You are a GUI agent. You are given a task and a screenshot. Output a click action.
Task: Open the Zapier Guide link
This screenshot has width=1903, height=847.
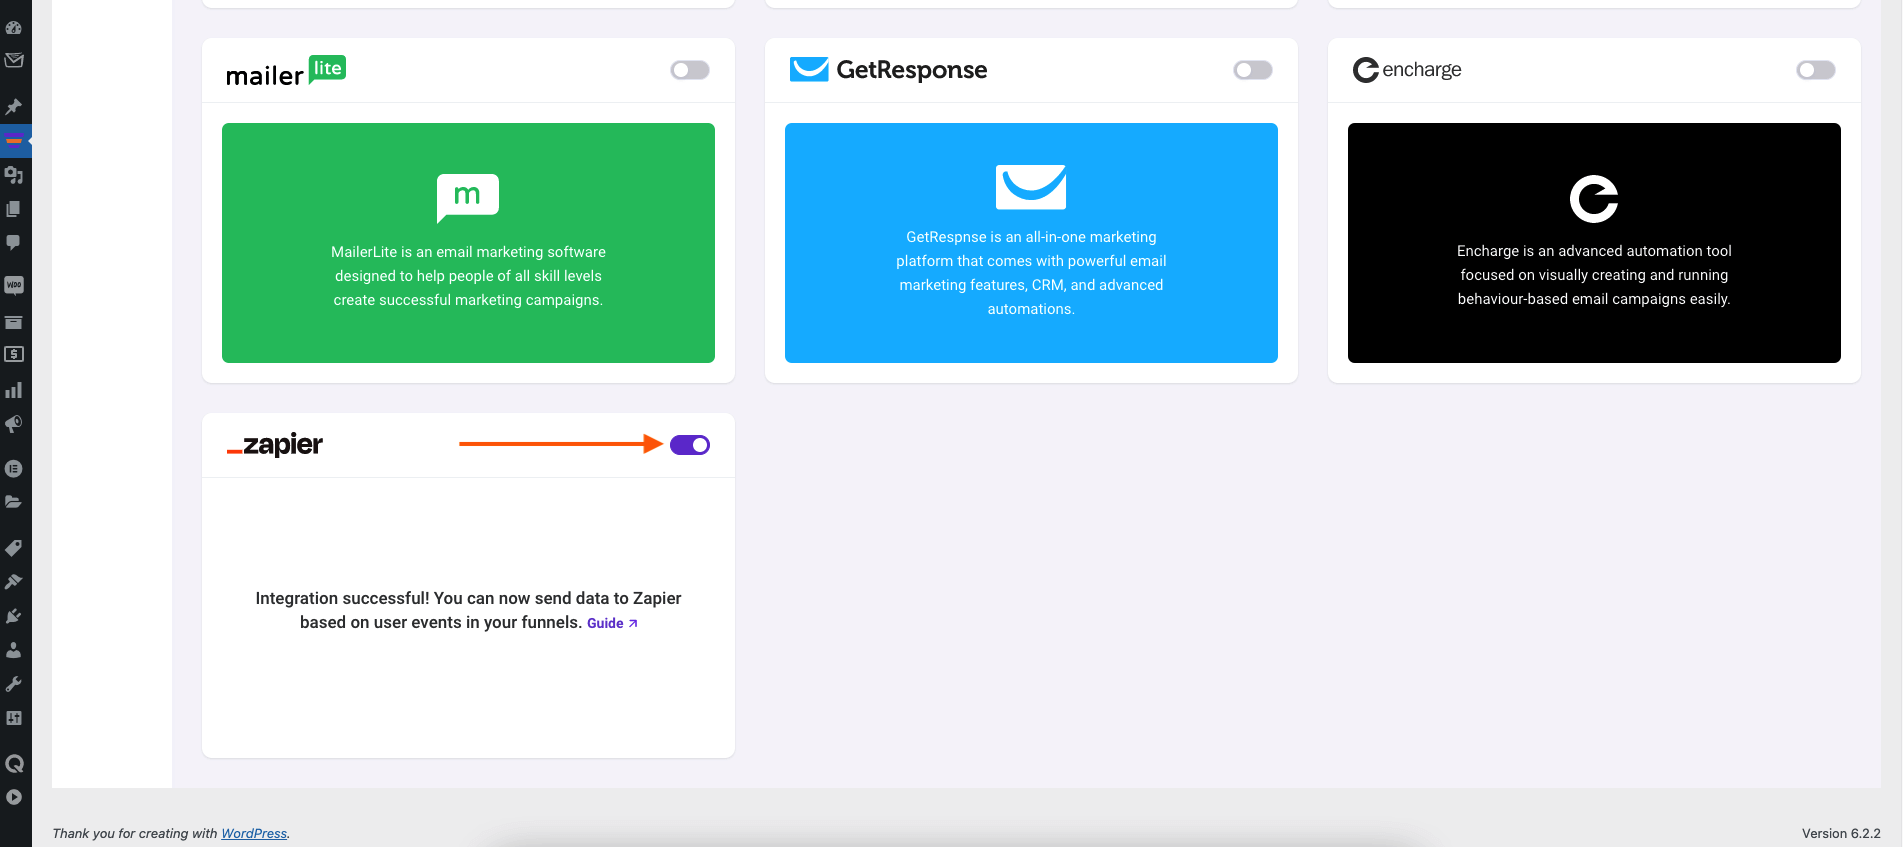(612, 623)
